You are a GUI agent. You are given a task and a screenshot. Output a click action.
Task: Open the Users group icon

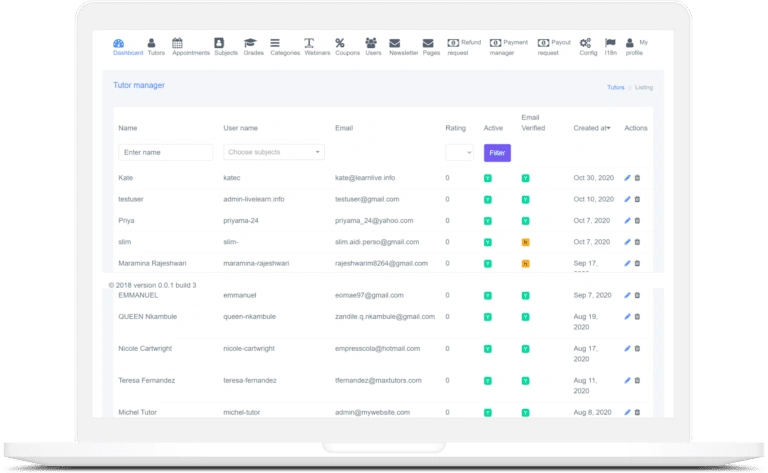pos(371,43)
